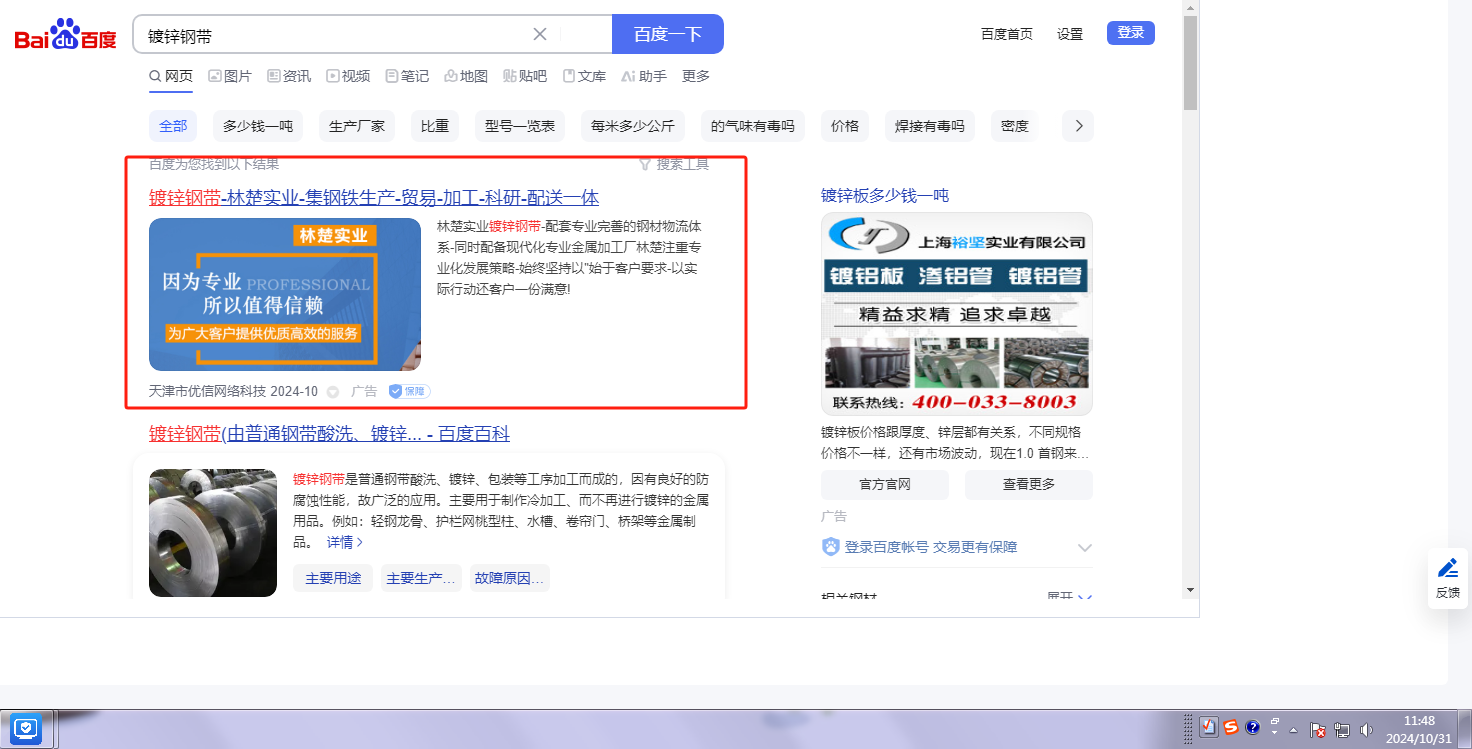Screen dimensions: 1472x749
Task: Select the 的气味有毒吗 filter chip
Action: [x=753, y=126]
